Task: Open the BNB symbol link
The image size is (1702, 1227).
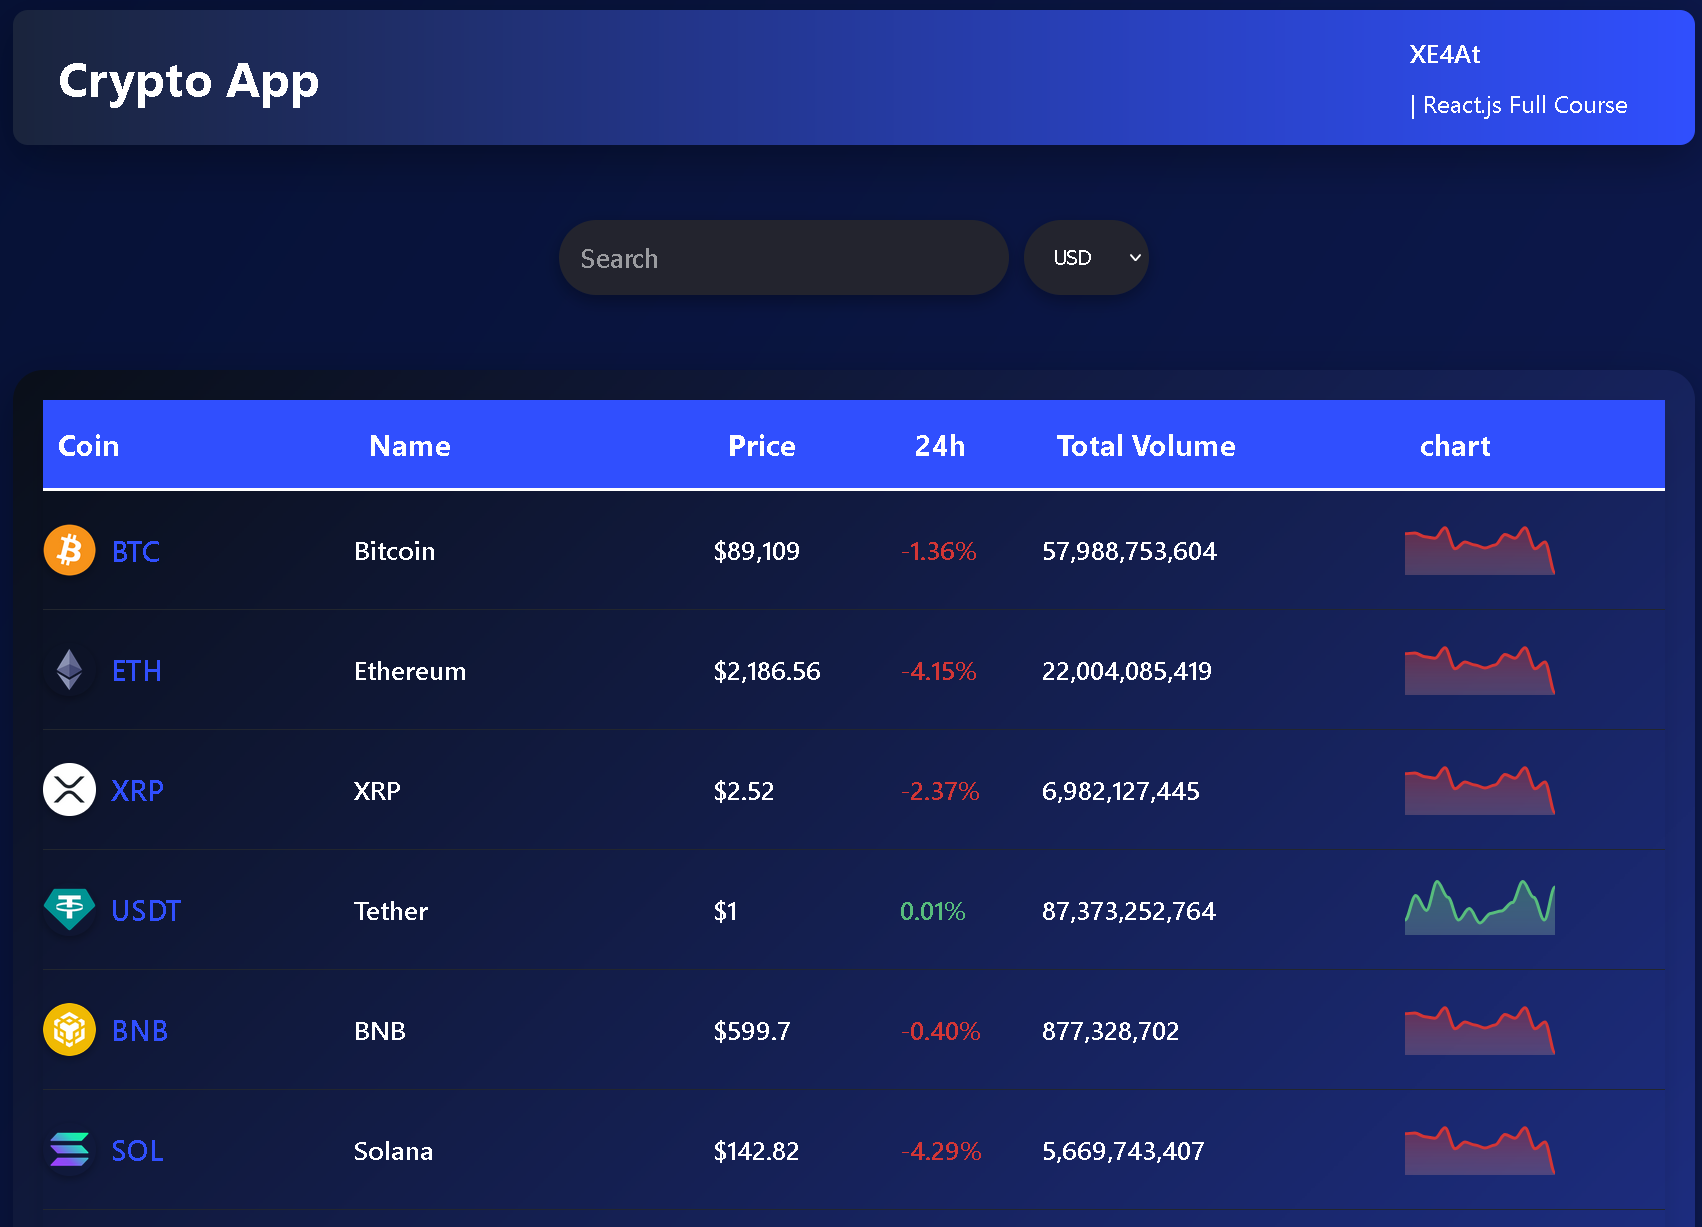Action: click(x=140, y=1031)
